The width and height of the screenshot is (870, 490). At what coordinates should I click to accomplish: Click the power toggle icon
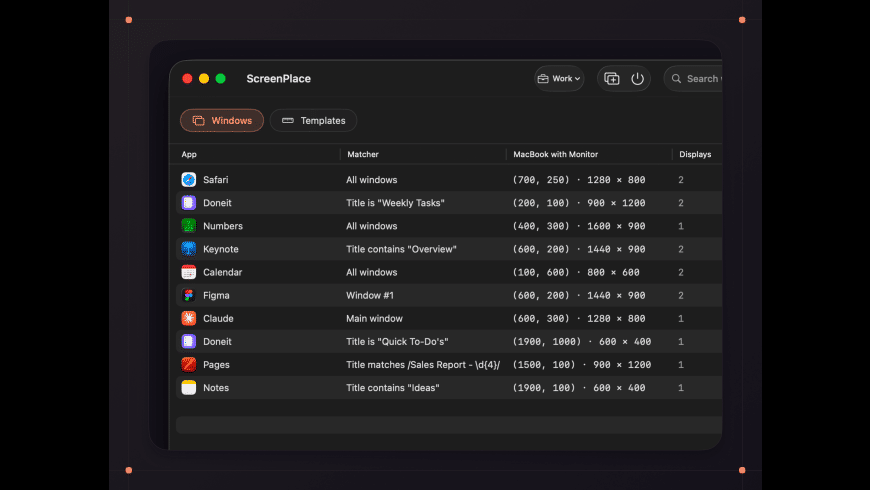tap(638, 79)
